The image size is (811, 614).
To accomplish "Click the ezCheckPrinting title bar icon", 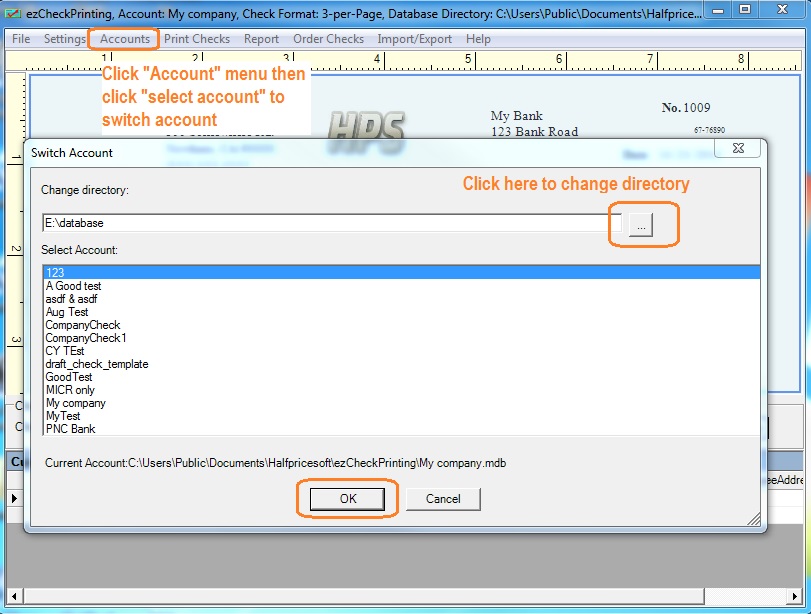I will coord(13,13).
